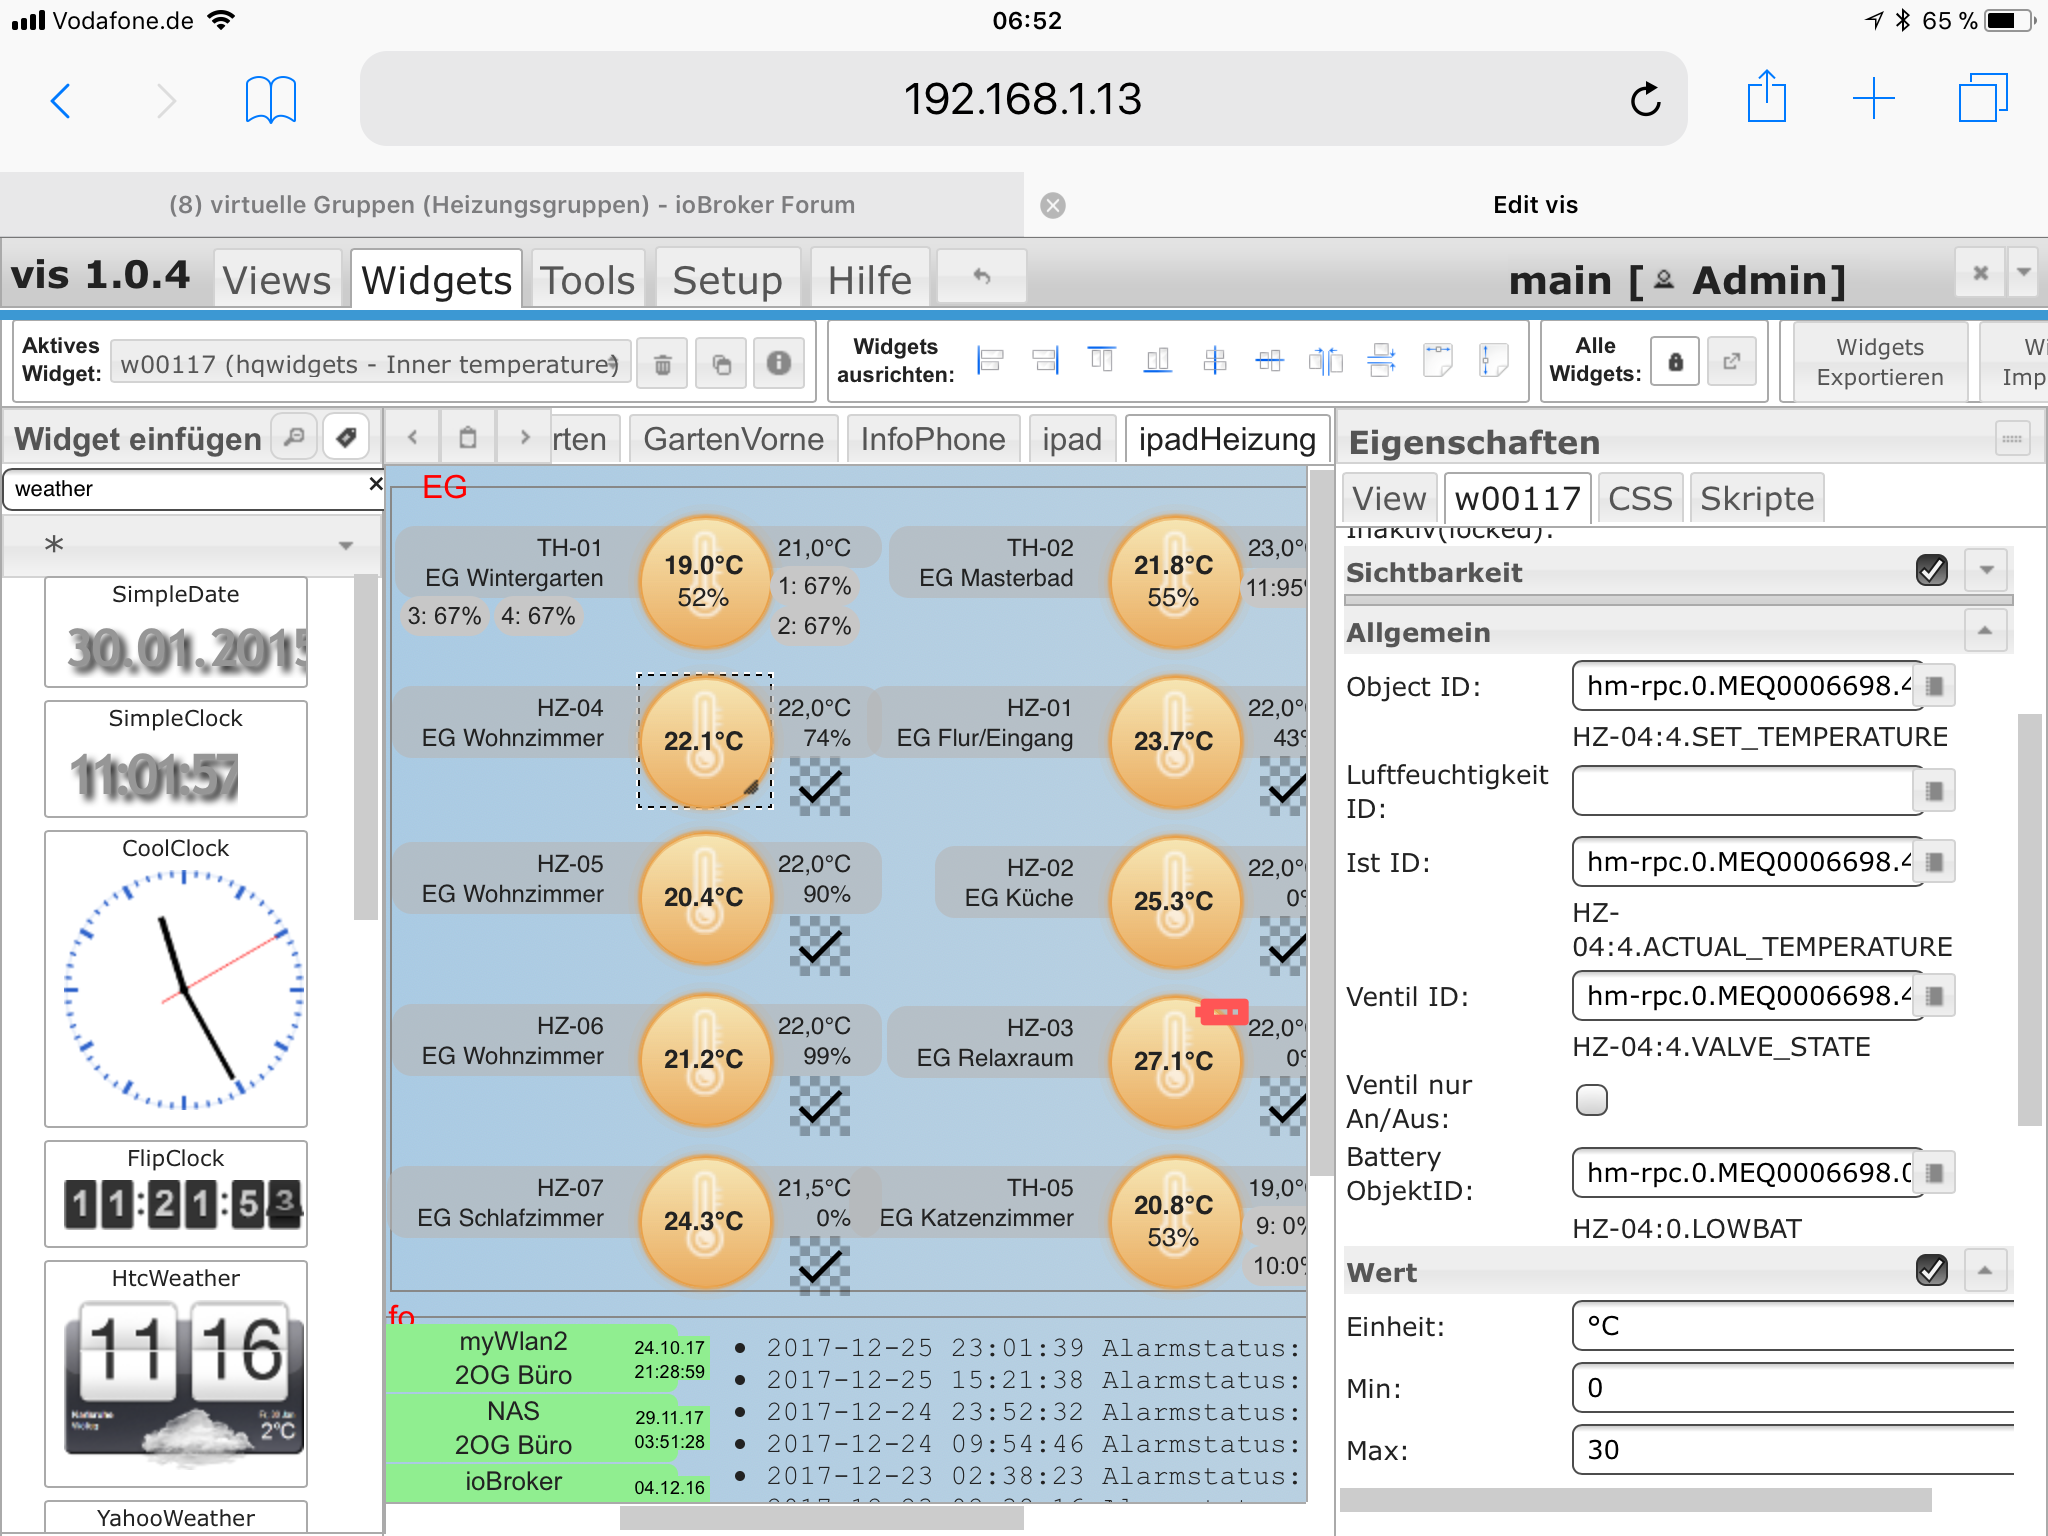The width and height of the screenshot is (2048, 1536).
Task: Align widgets bottom icon
Action: [1157, 360]
